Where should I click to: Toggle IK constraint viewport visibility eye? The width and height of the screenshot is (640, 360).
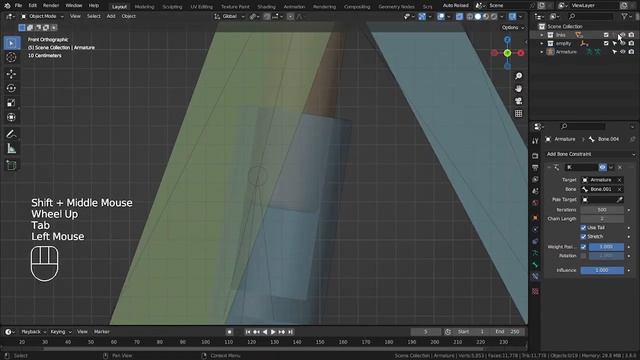(602, 167)
